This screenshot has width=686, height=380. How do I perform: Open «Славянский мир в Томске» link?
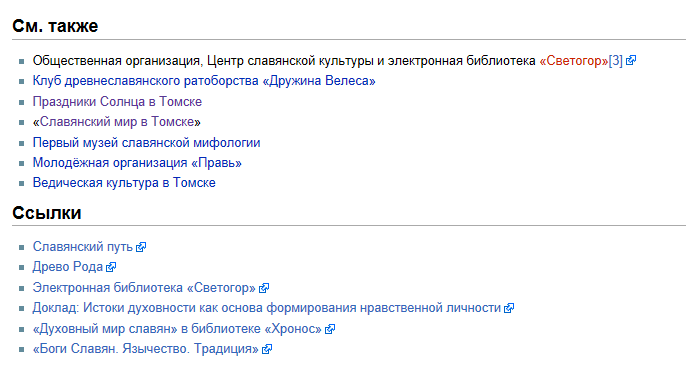pos(117,122)
